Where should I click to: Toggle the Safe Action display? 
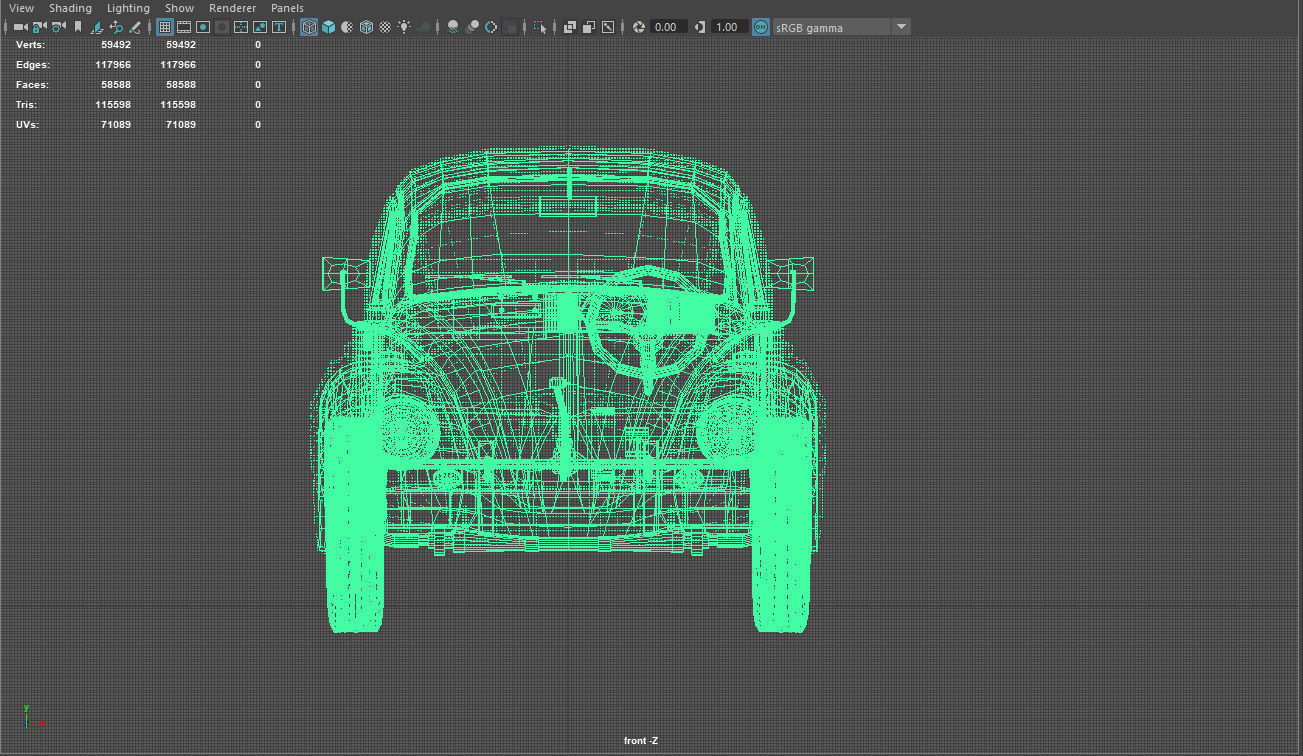click(x=260, y=27)
